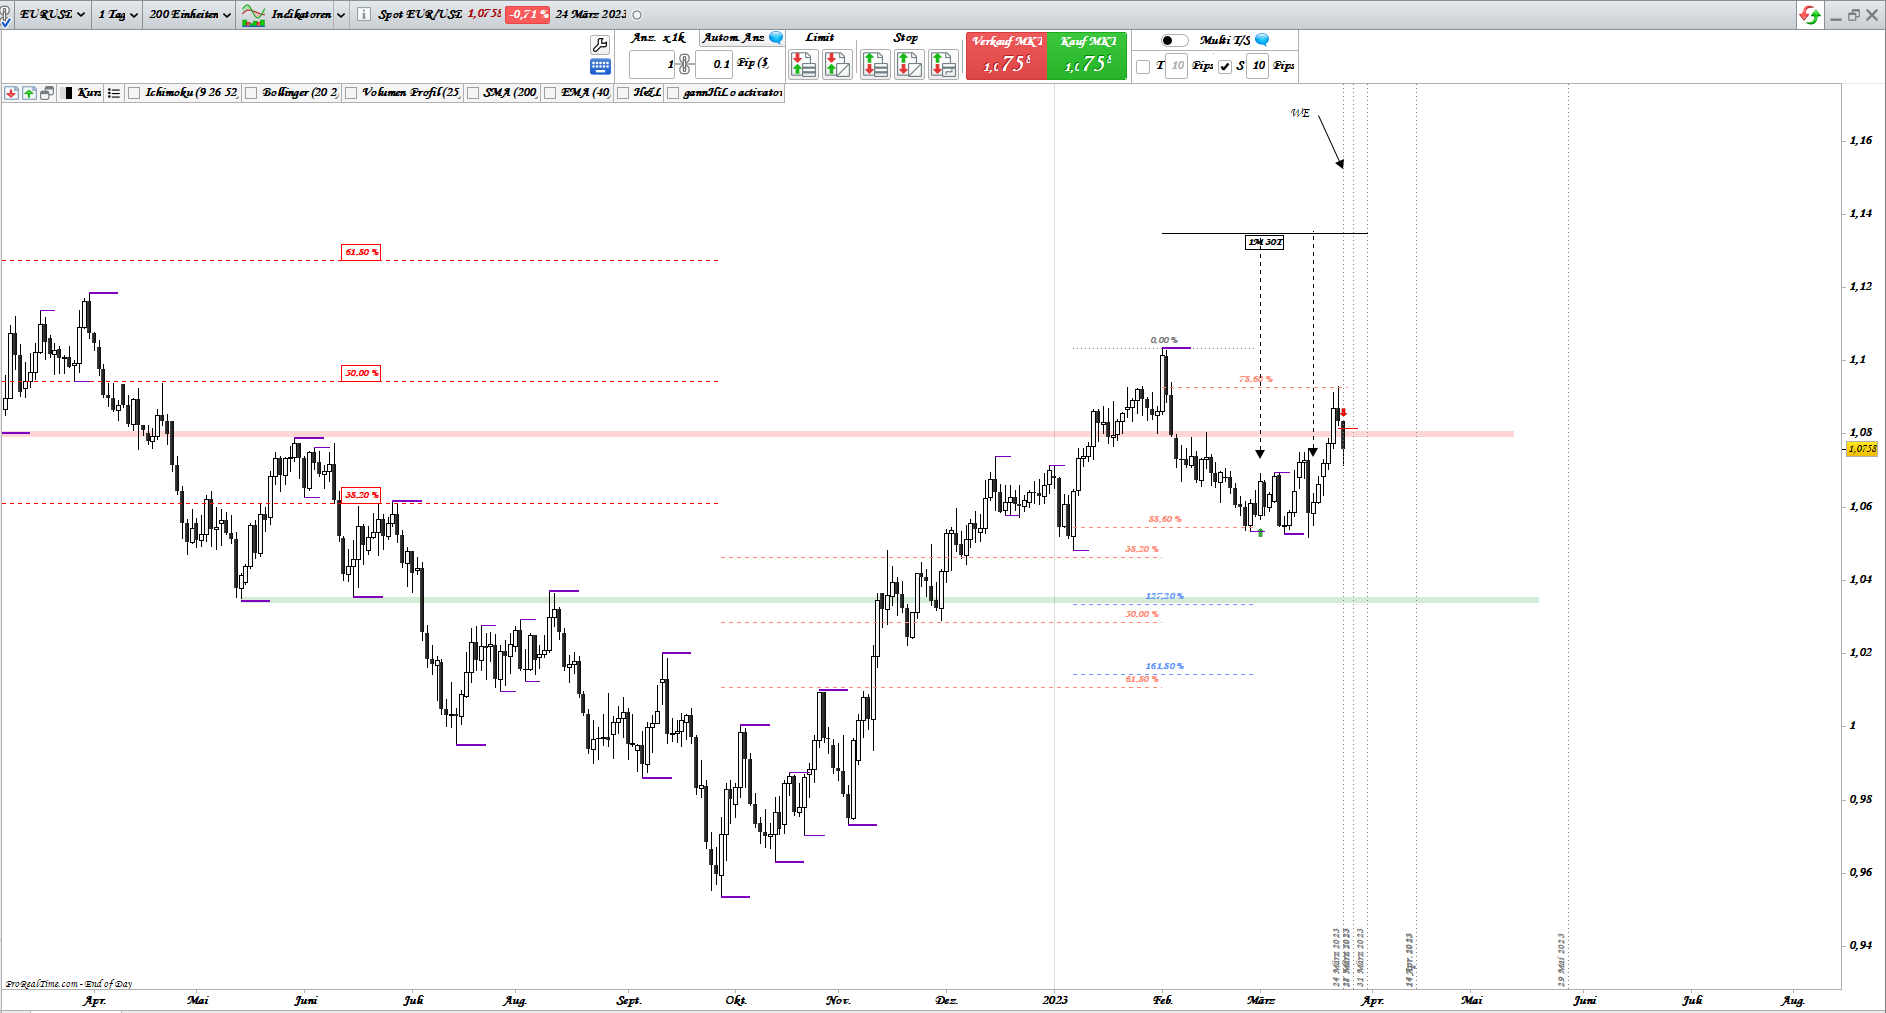Viewport: 1886px width, 1013px height.
Task: Click the S stop pips input field
Action: tap(1258, 66)
